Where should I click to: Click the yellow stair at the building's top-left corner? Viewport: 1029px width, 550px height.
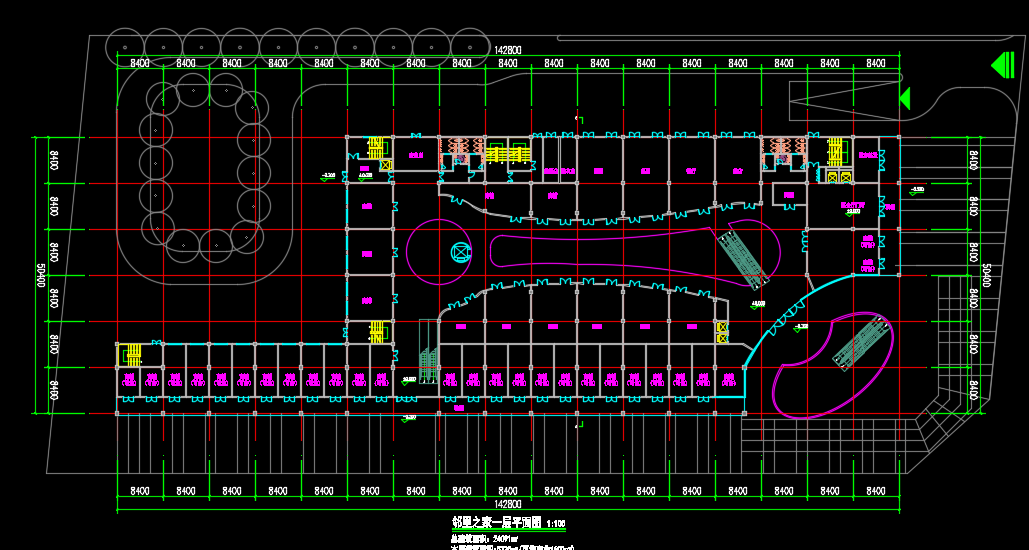coord(376,147)
